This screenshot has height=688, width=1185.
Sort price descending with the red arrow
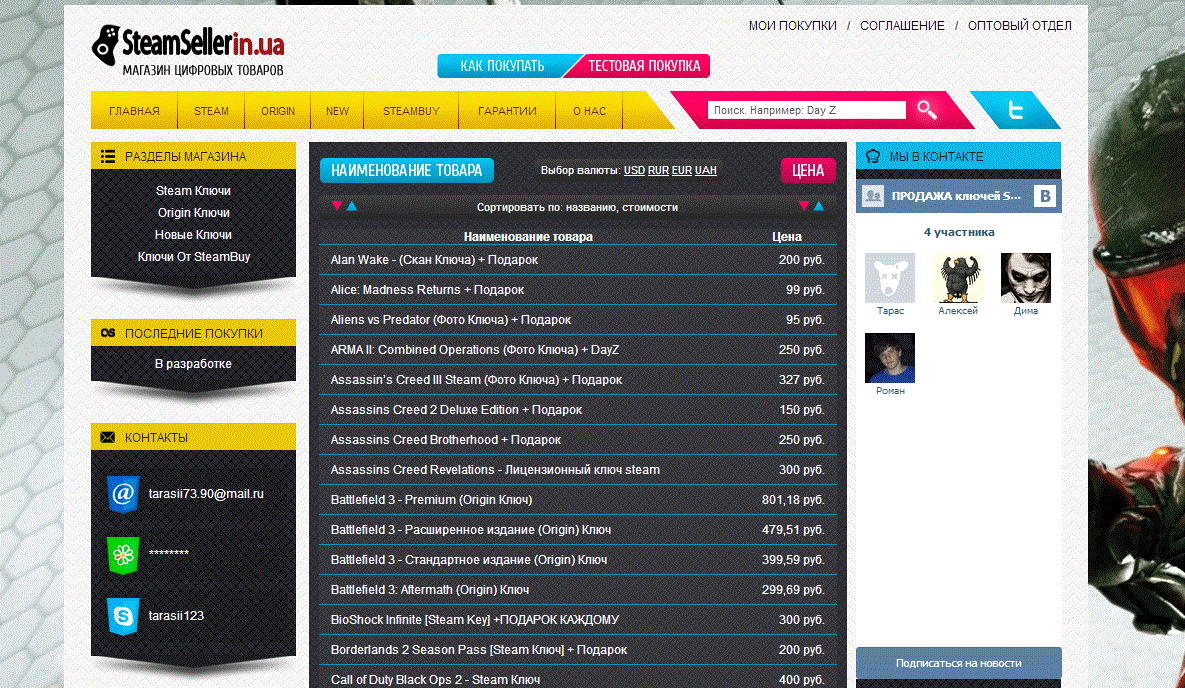click(x=804, y=206)
